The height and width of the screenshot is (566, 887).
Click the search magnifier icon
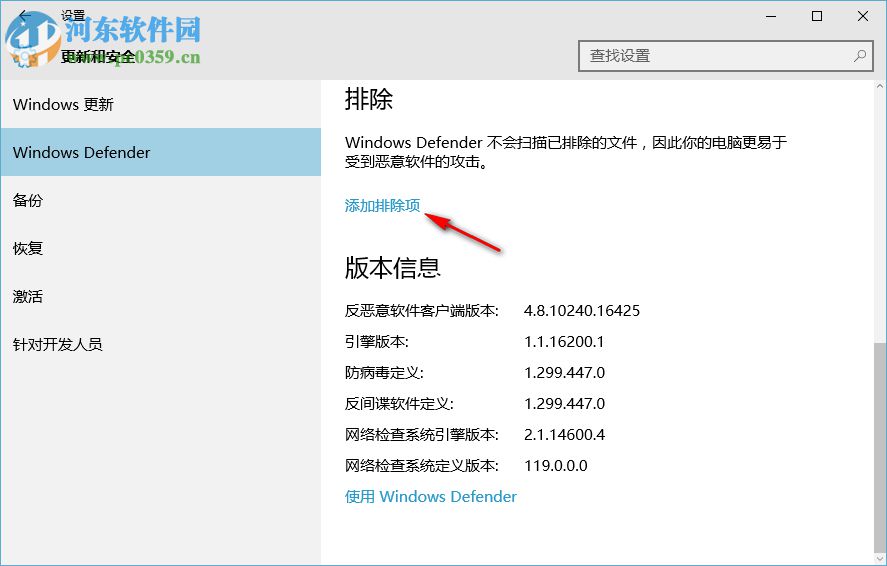click(x=859, y=55)
